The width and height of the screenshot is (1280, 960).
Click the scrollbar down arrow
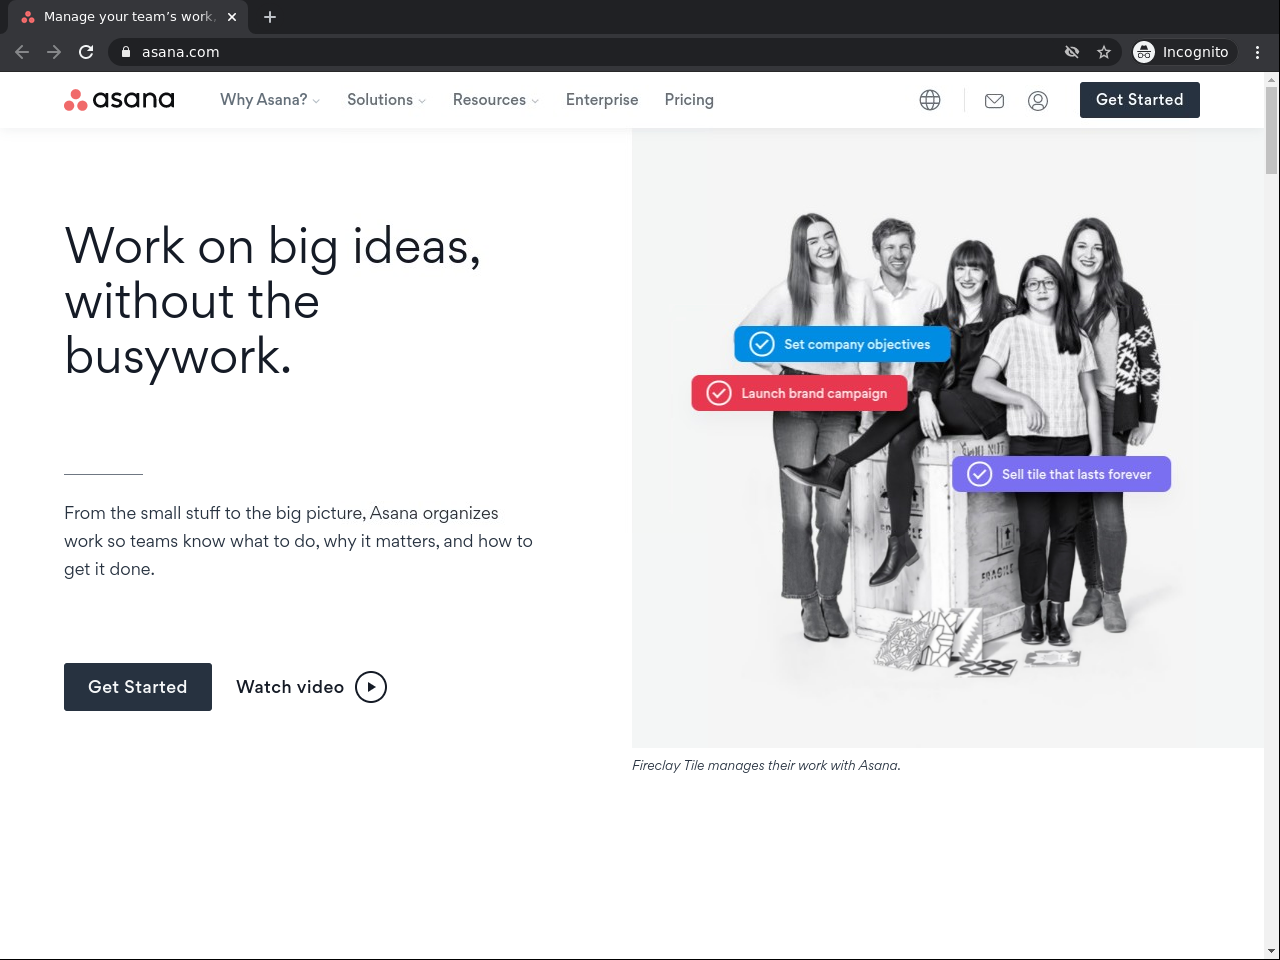(x=1272, y=951)
